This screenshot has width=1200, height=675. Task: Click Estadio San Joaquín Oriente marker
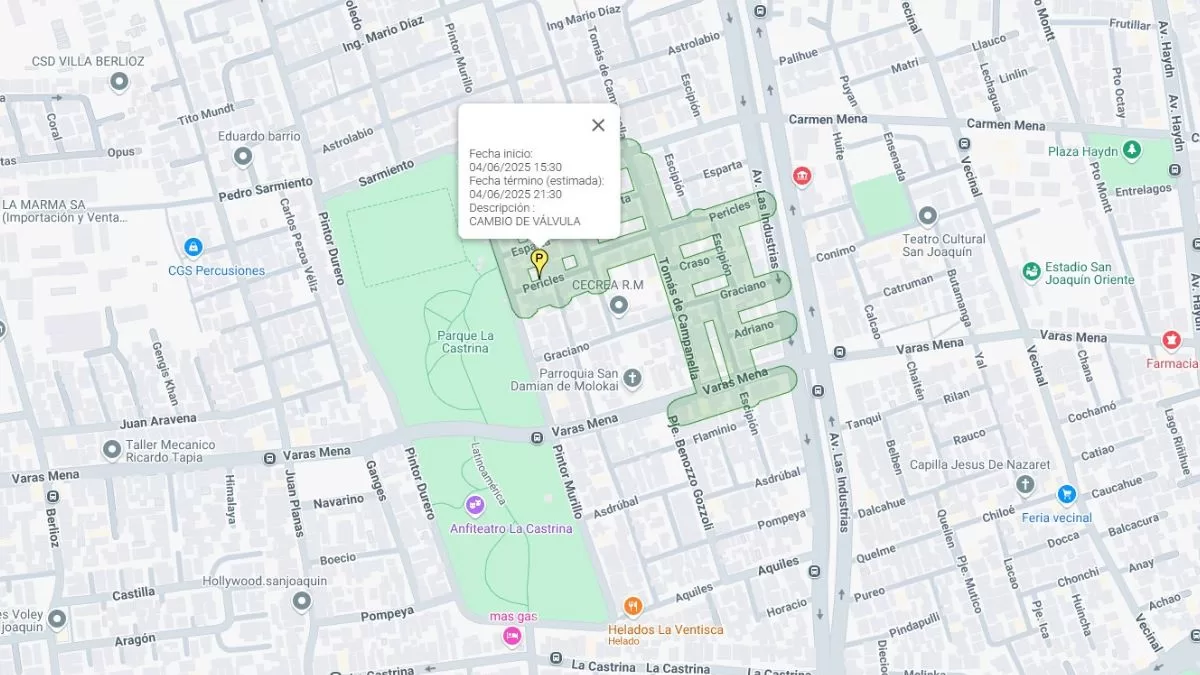(1031, 272)
